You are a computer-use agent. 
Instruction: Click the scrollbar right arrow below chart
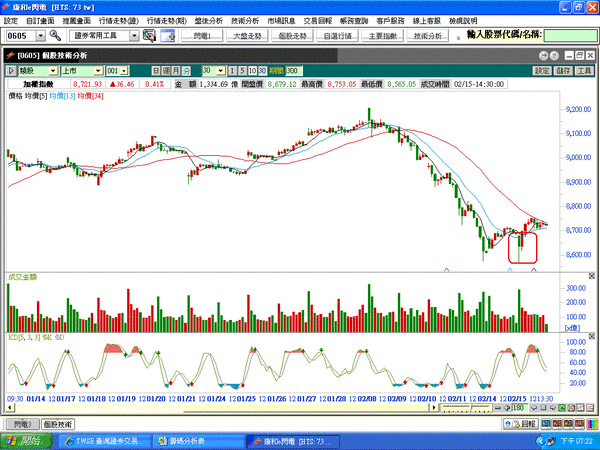coord(434,408)
